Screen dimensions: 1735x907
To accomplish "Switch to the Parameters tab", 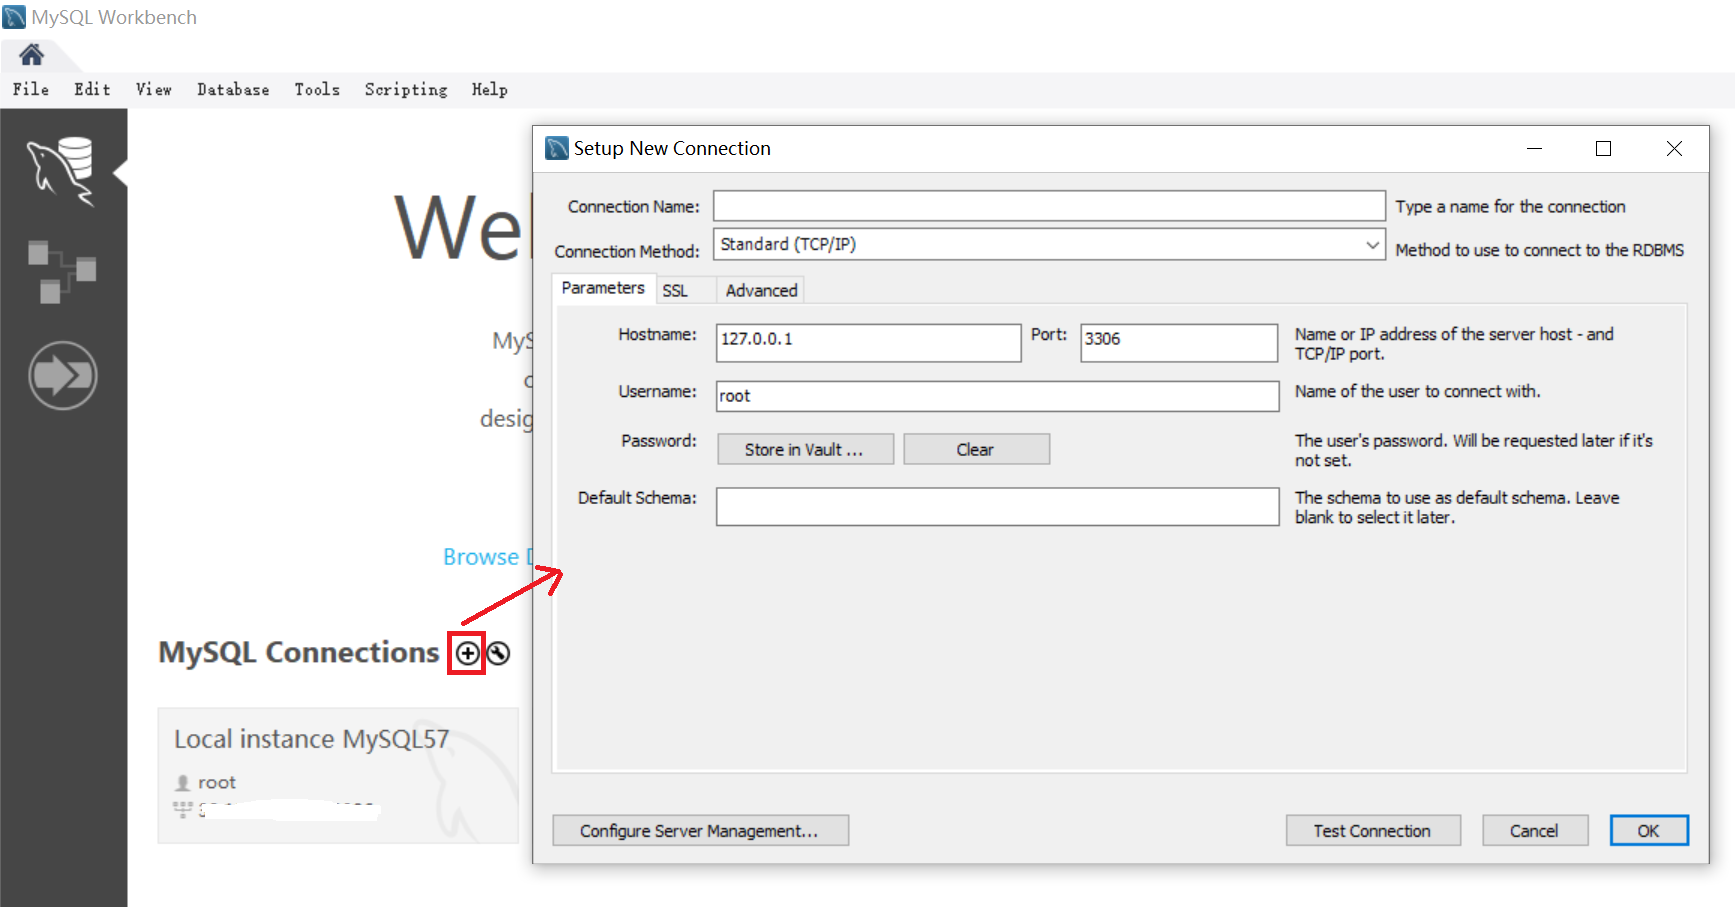I will pos(603,288).
